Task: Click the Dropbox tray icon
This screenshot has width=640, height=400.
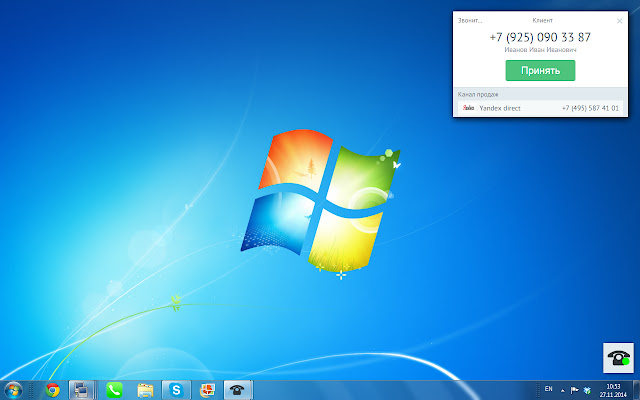Action: 587,391
